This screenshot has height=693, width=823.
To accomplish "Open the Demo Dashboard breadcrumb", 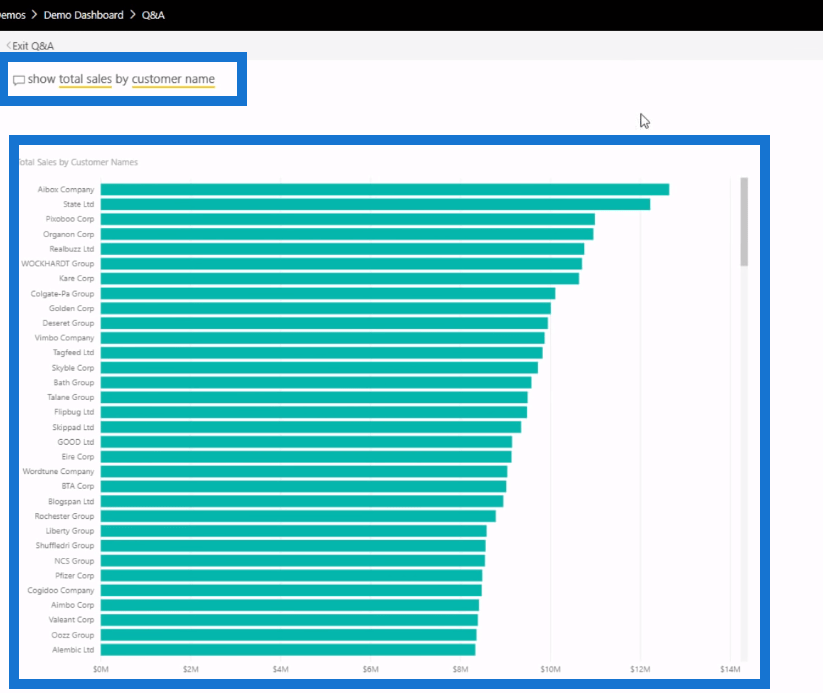I will [84, 15].
